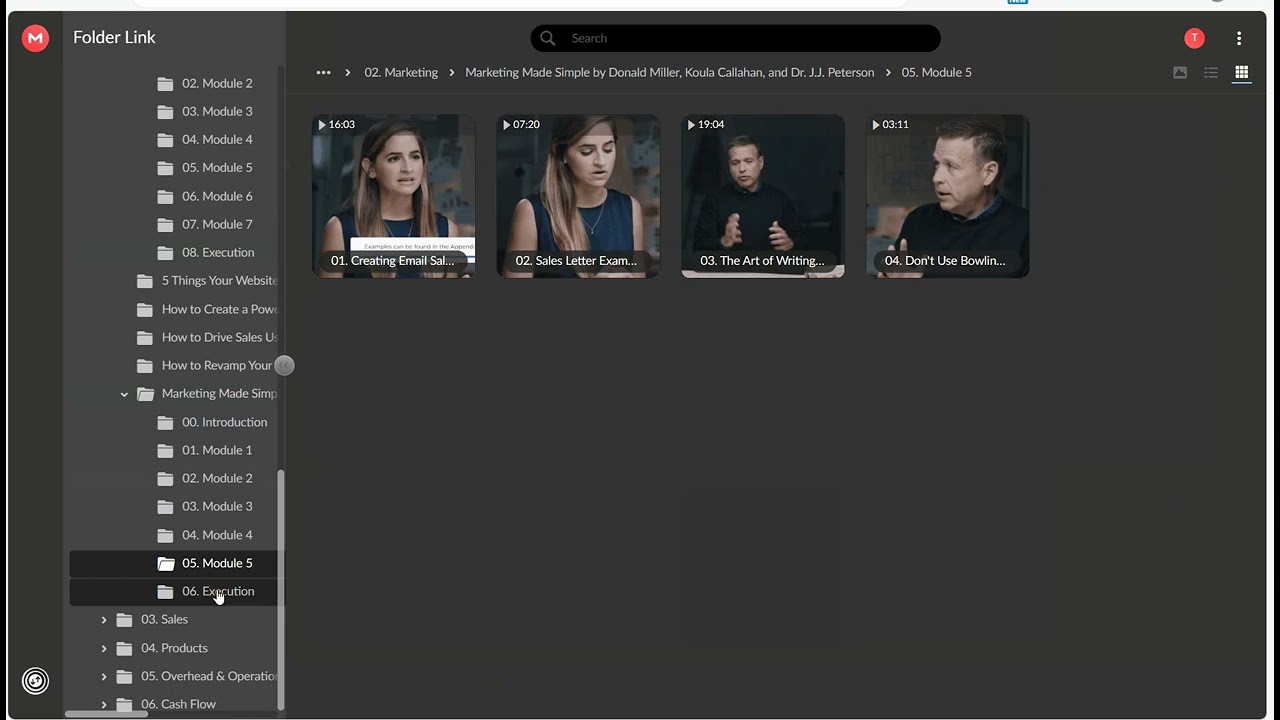
Task: Click the sidebar horizontal scrollbar
Action: [106, 713]
